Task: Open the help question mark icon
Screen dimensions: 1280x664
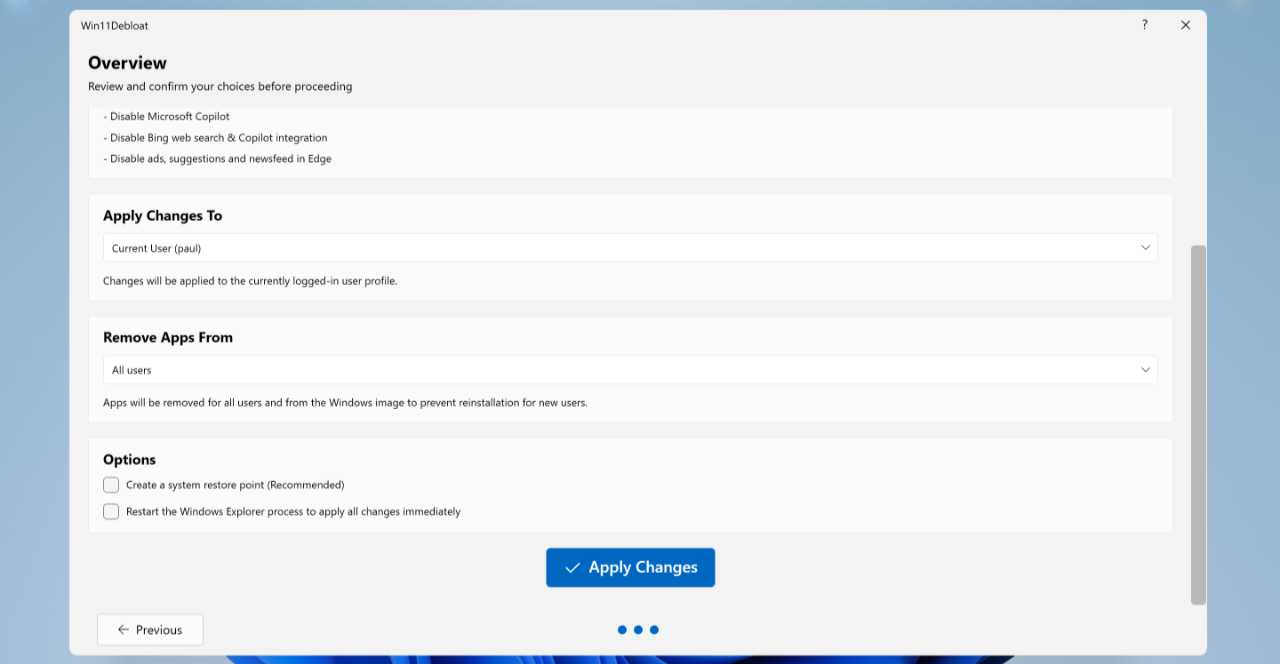Action: (x=1144, y=25)
